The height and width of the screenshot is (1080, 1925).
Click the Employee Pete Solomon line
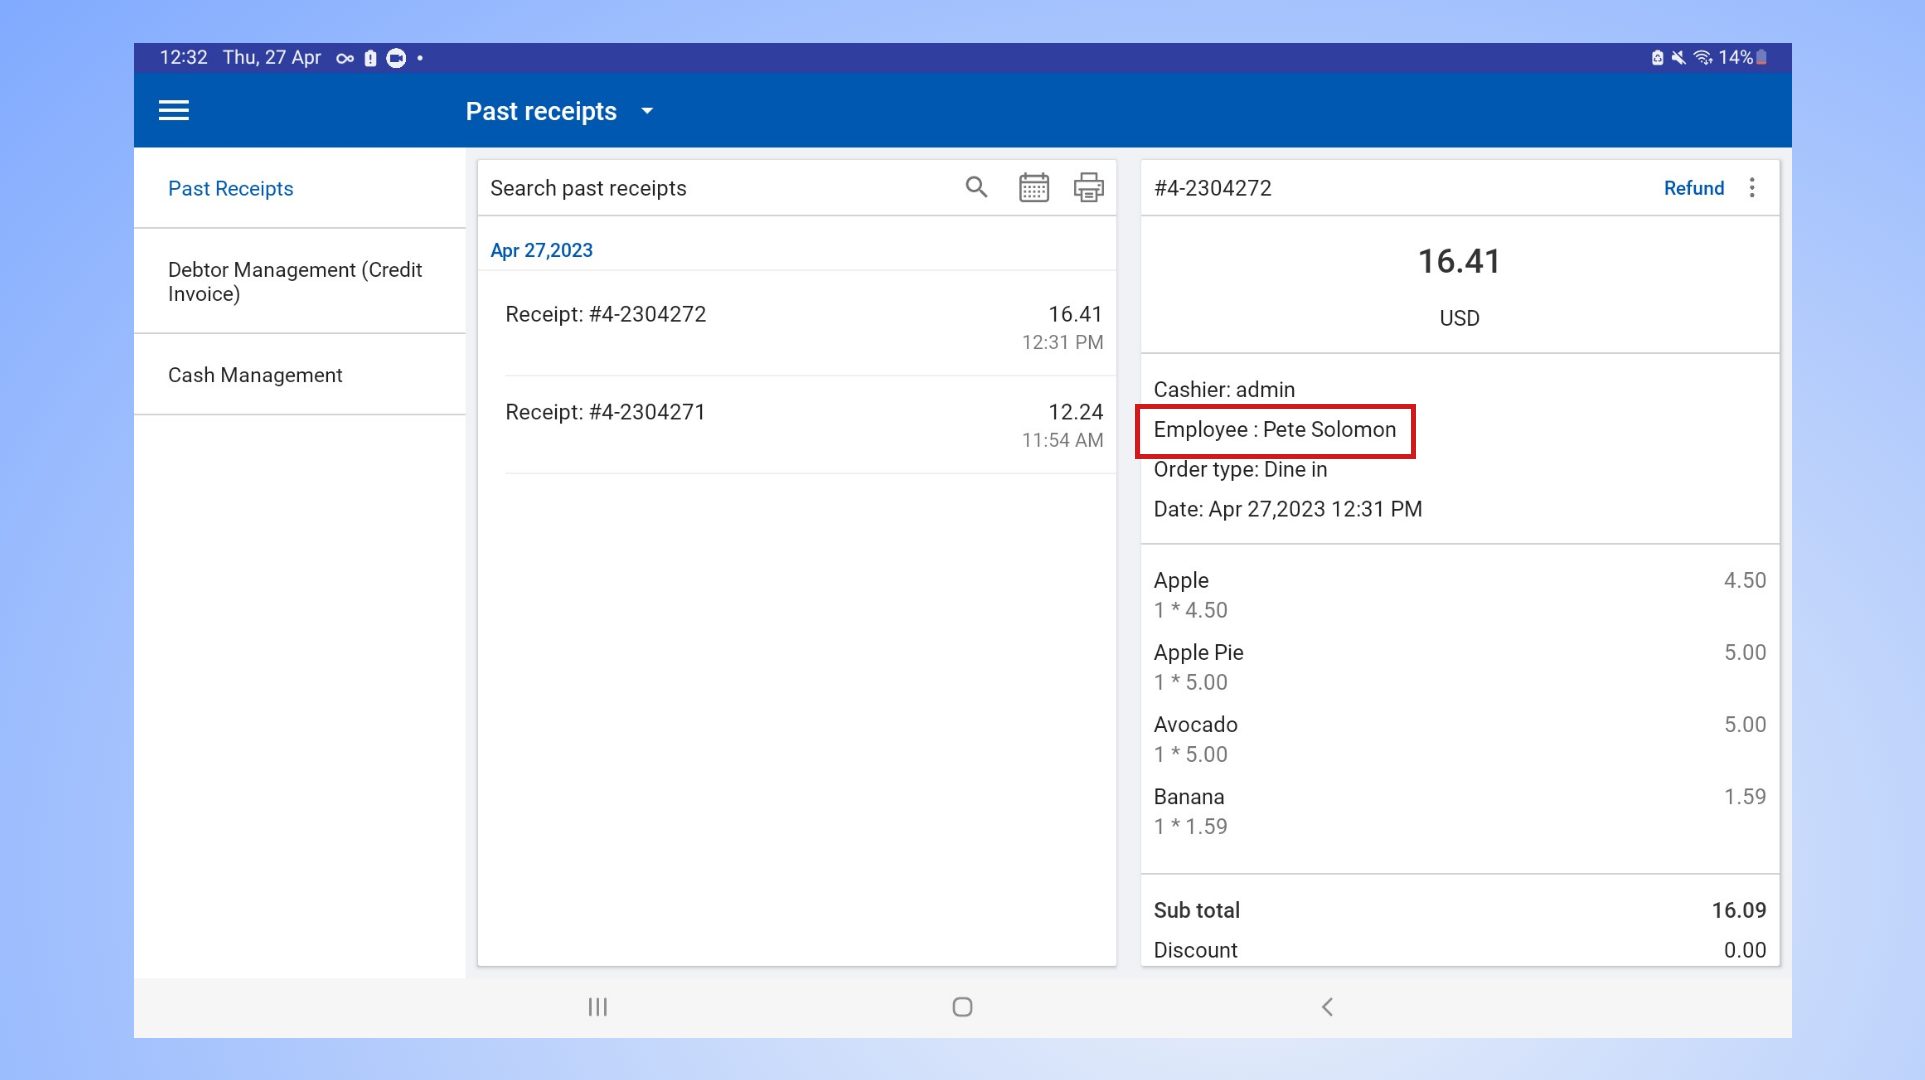point(1274,430)
